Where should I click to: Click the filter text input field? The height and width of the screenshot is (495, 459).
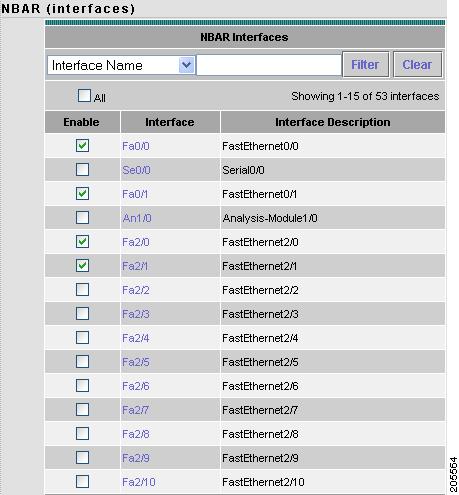click(x=269, y=65)
